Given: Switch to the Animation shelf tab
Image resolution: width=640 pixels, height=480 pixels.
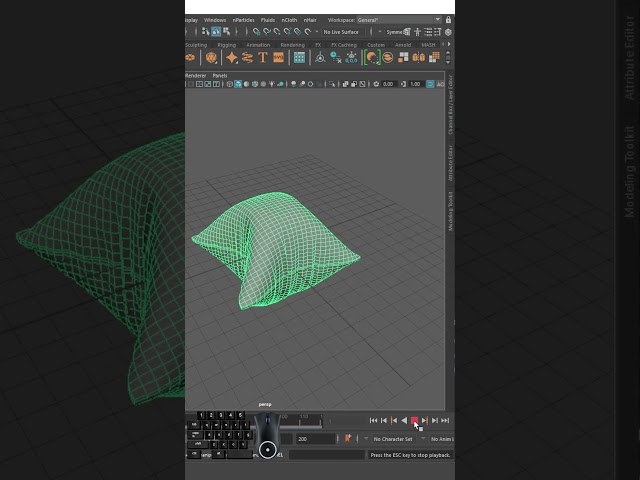Looking at the screenshot, I should tap(258, 45).
